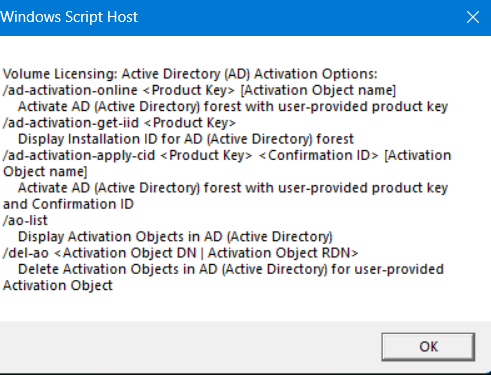
Task: Click the /del-ao option text
Action: click(x=26, y=253)
